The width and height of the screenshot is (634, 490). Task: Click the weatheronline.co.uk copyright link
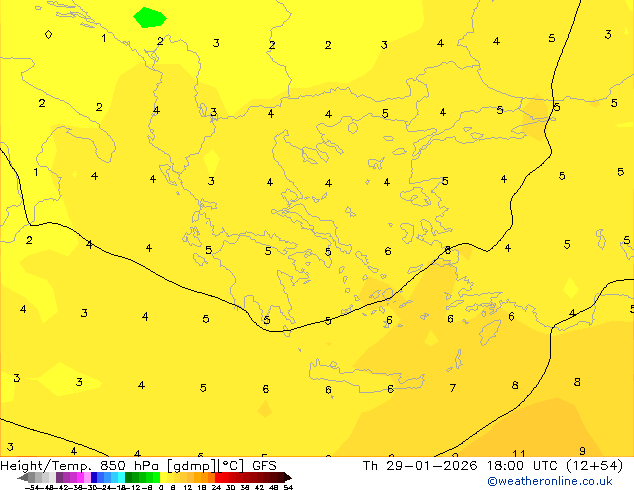[x=550, y=481]
